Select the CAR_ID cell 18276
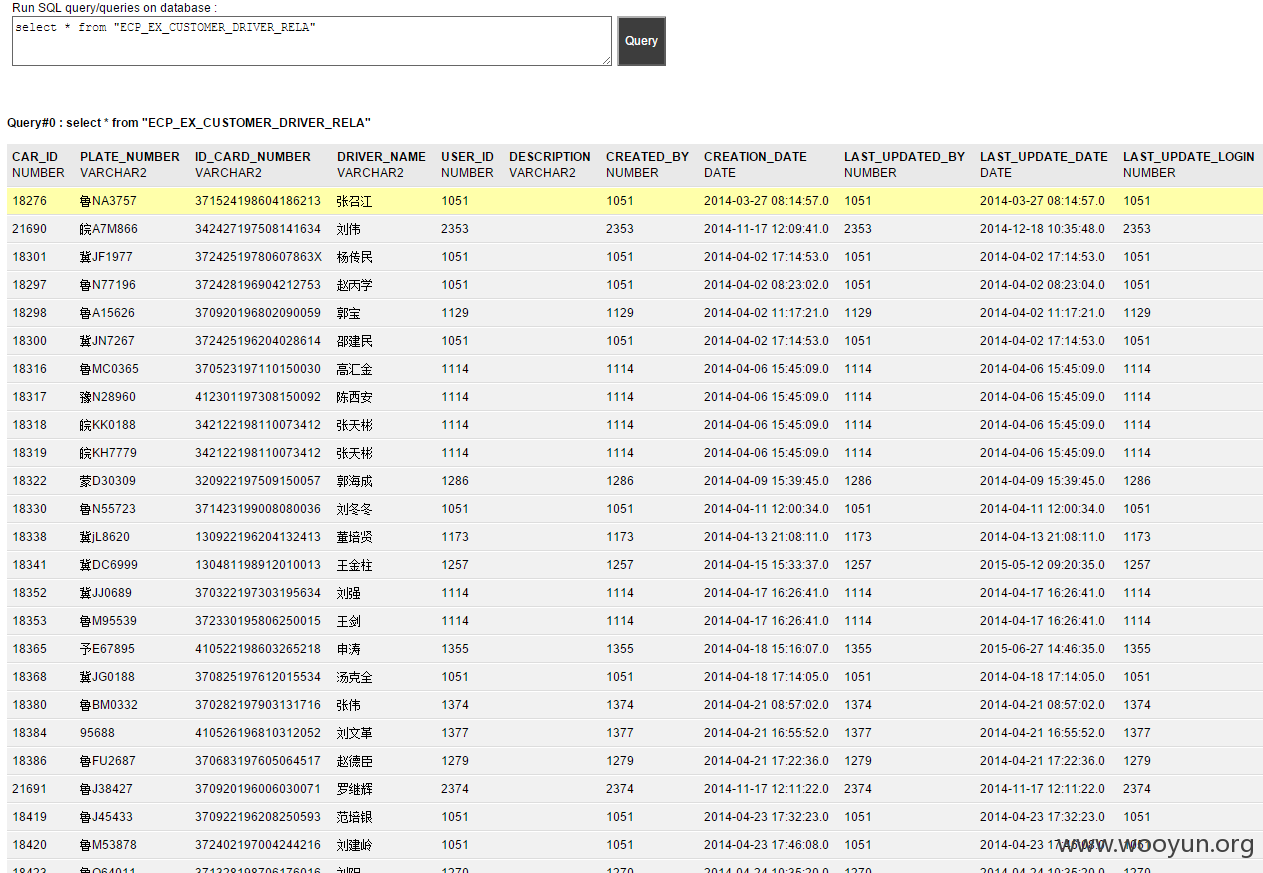 30,201
